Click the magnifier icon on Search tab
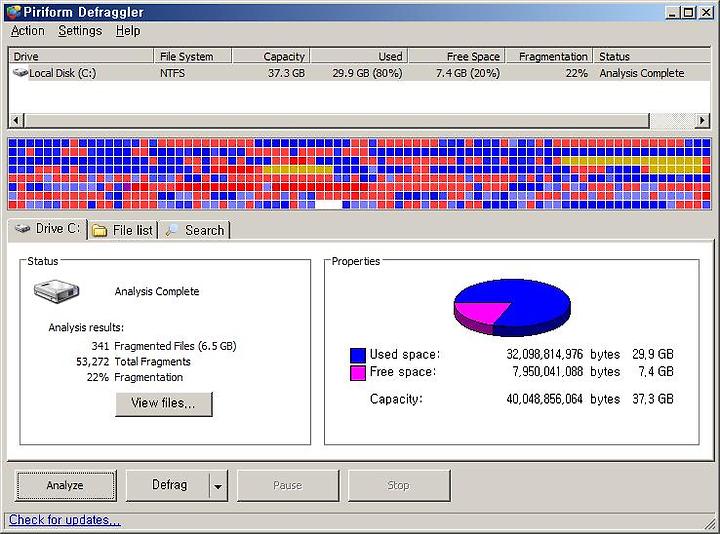Screen dimensions: 720x534 [172, 230]
